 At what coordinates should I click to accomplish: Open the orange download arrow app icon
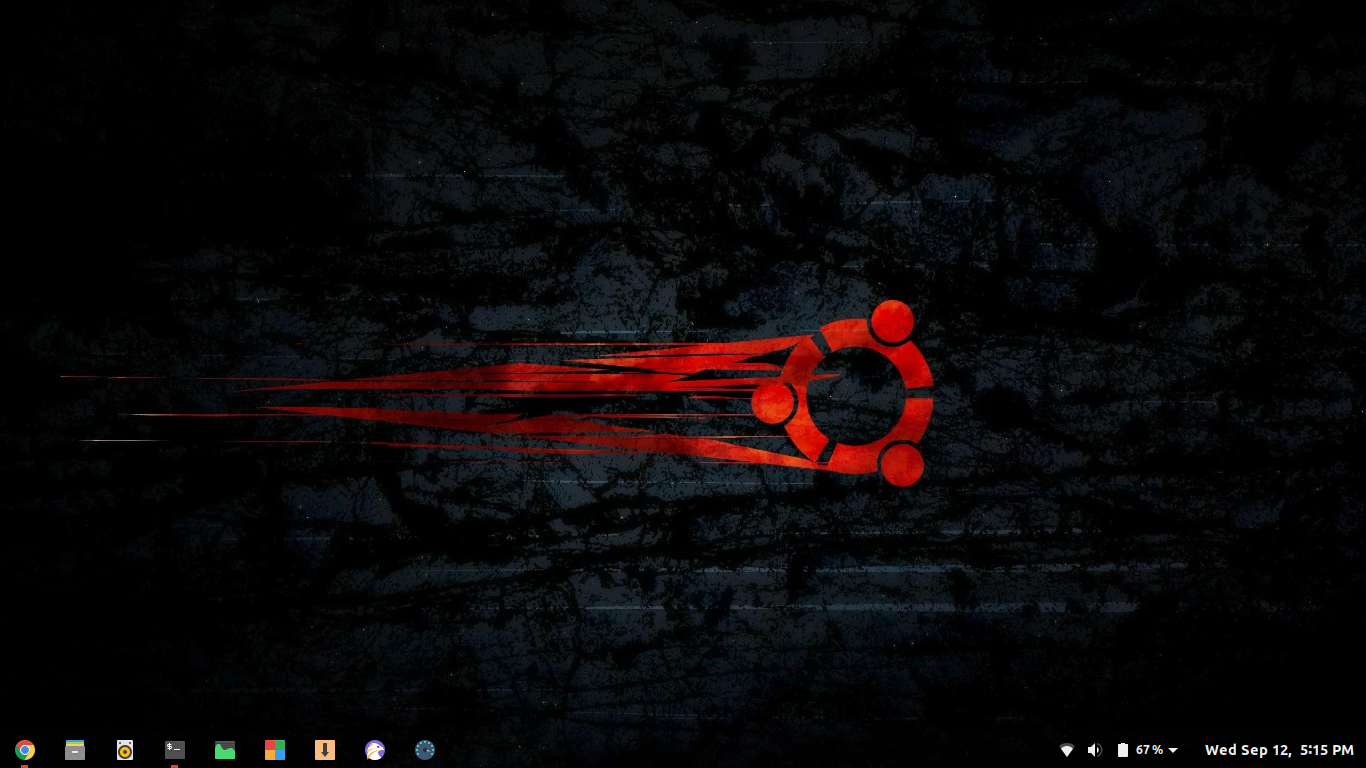pos(325,750)
